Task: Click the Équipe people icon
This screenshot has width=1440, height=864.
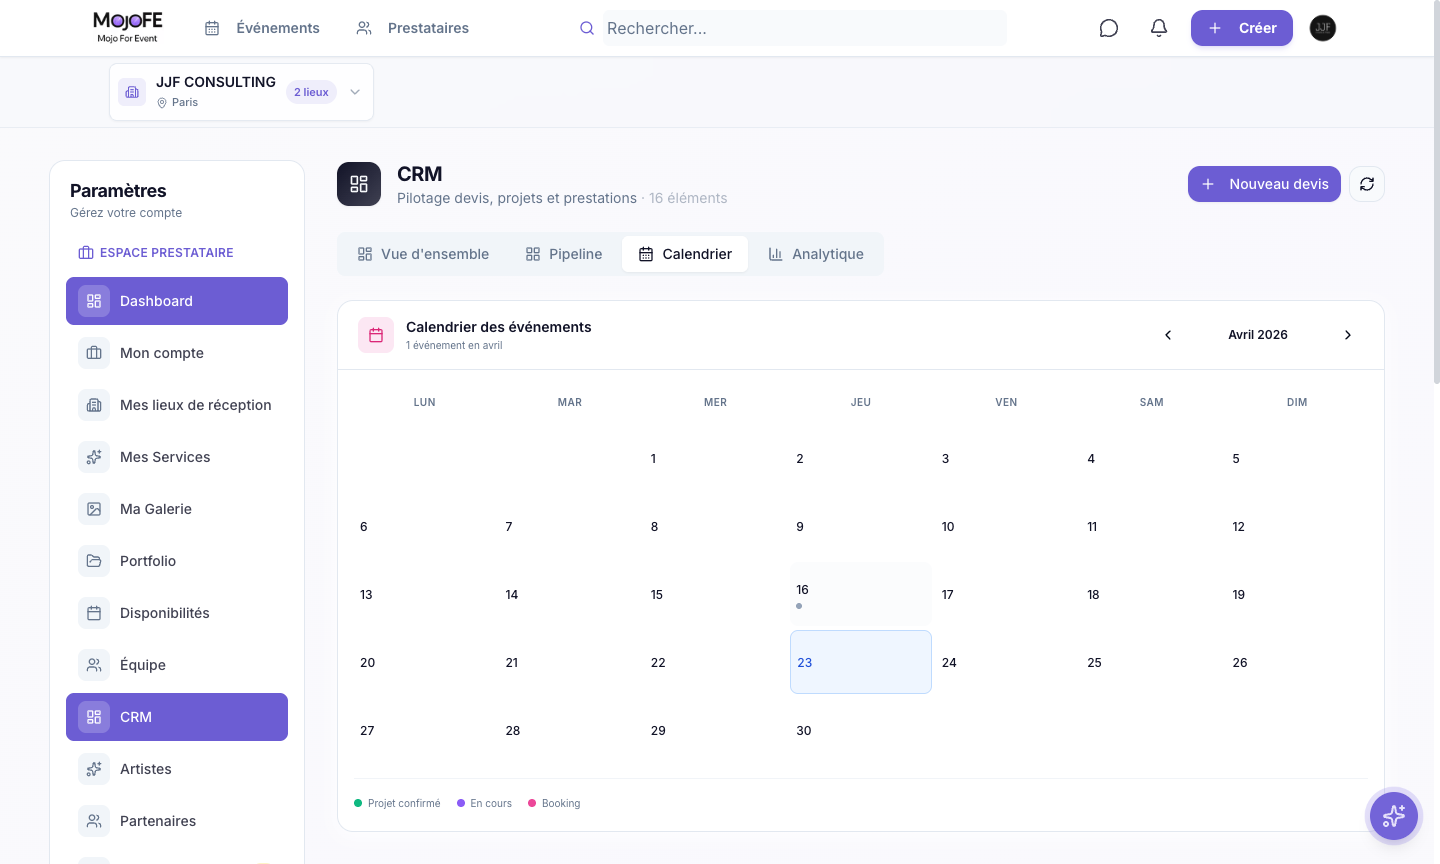Action: [94, 665]
